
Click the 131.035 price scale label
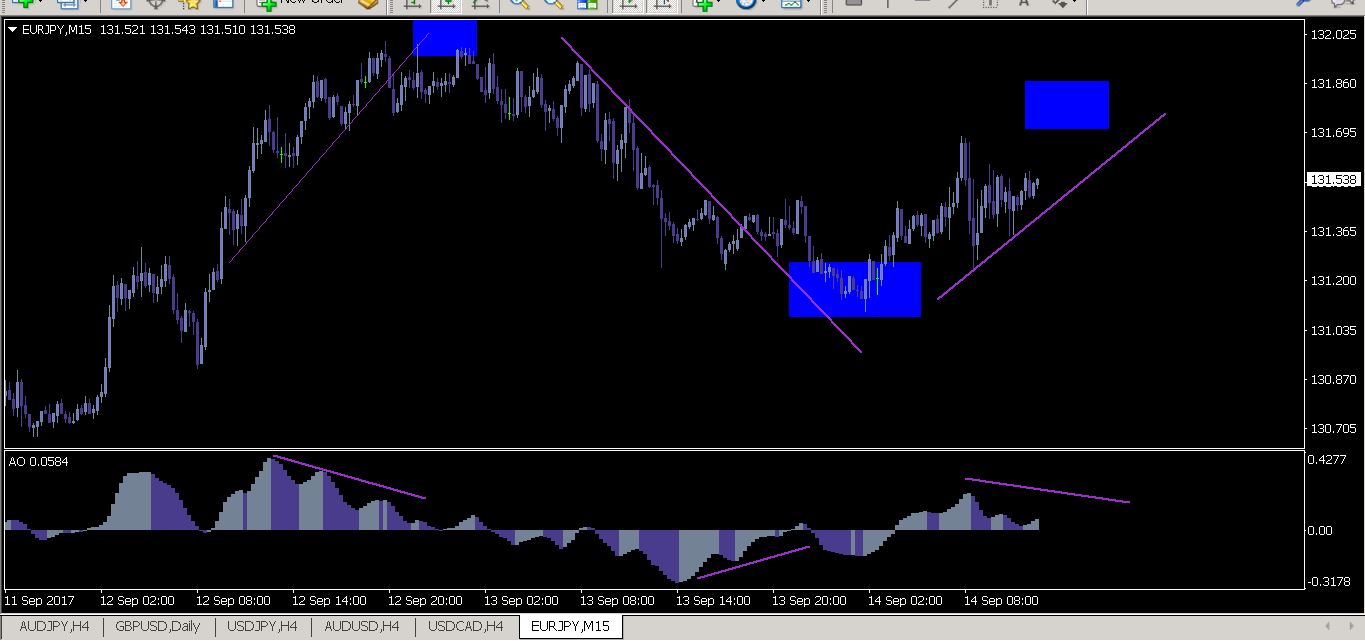[1333, 331]
